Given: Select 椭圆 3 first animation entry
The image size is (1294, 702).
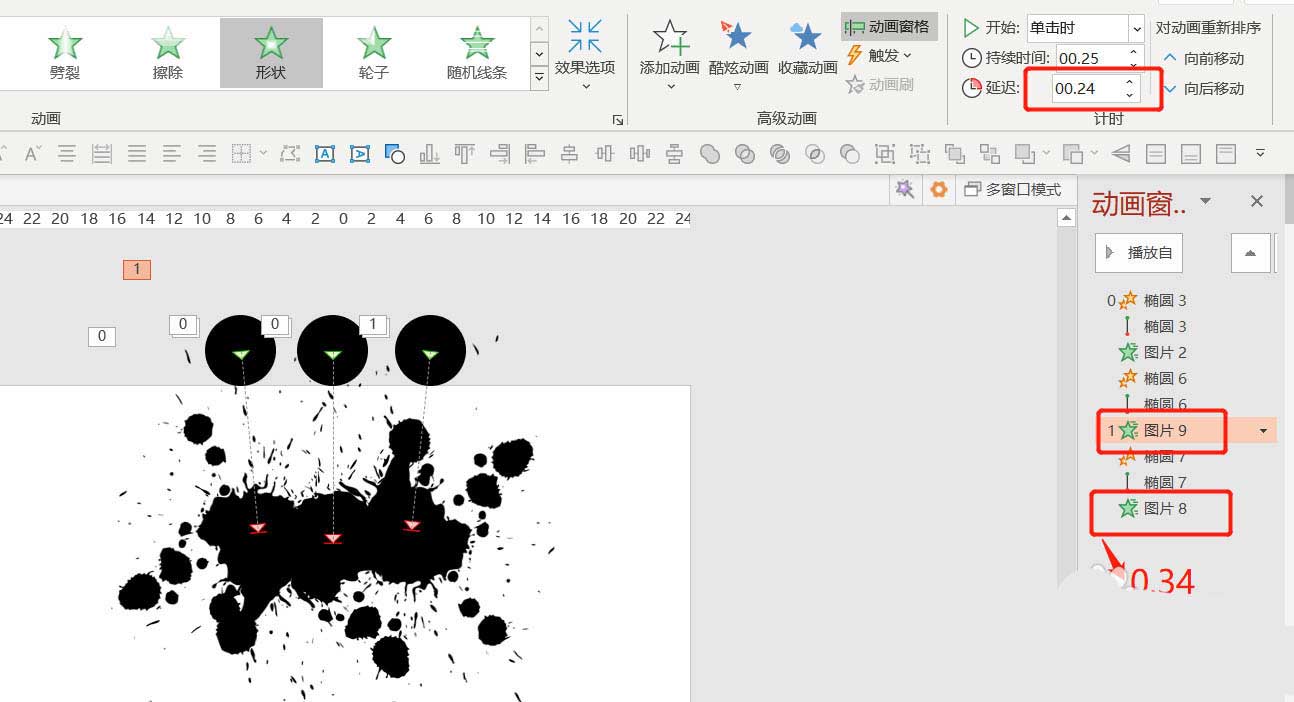Looking at the screenshot, I should tap(1165, 300).
